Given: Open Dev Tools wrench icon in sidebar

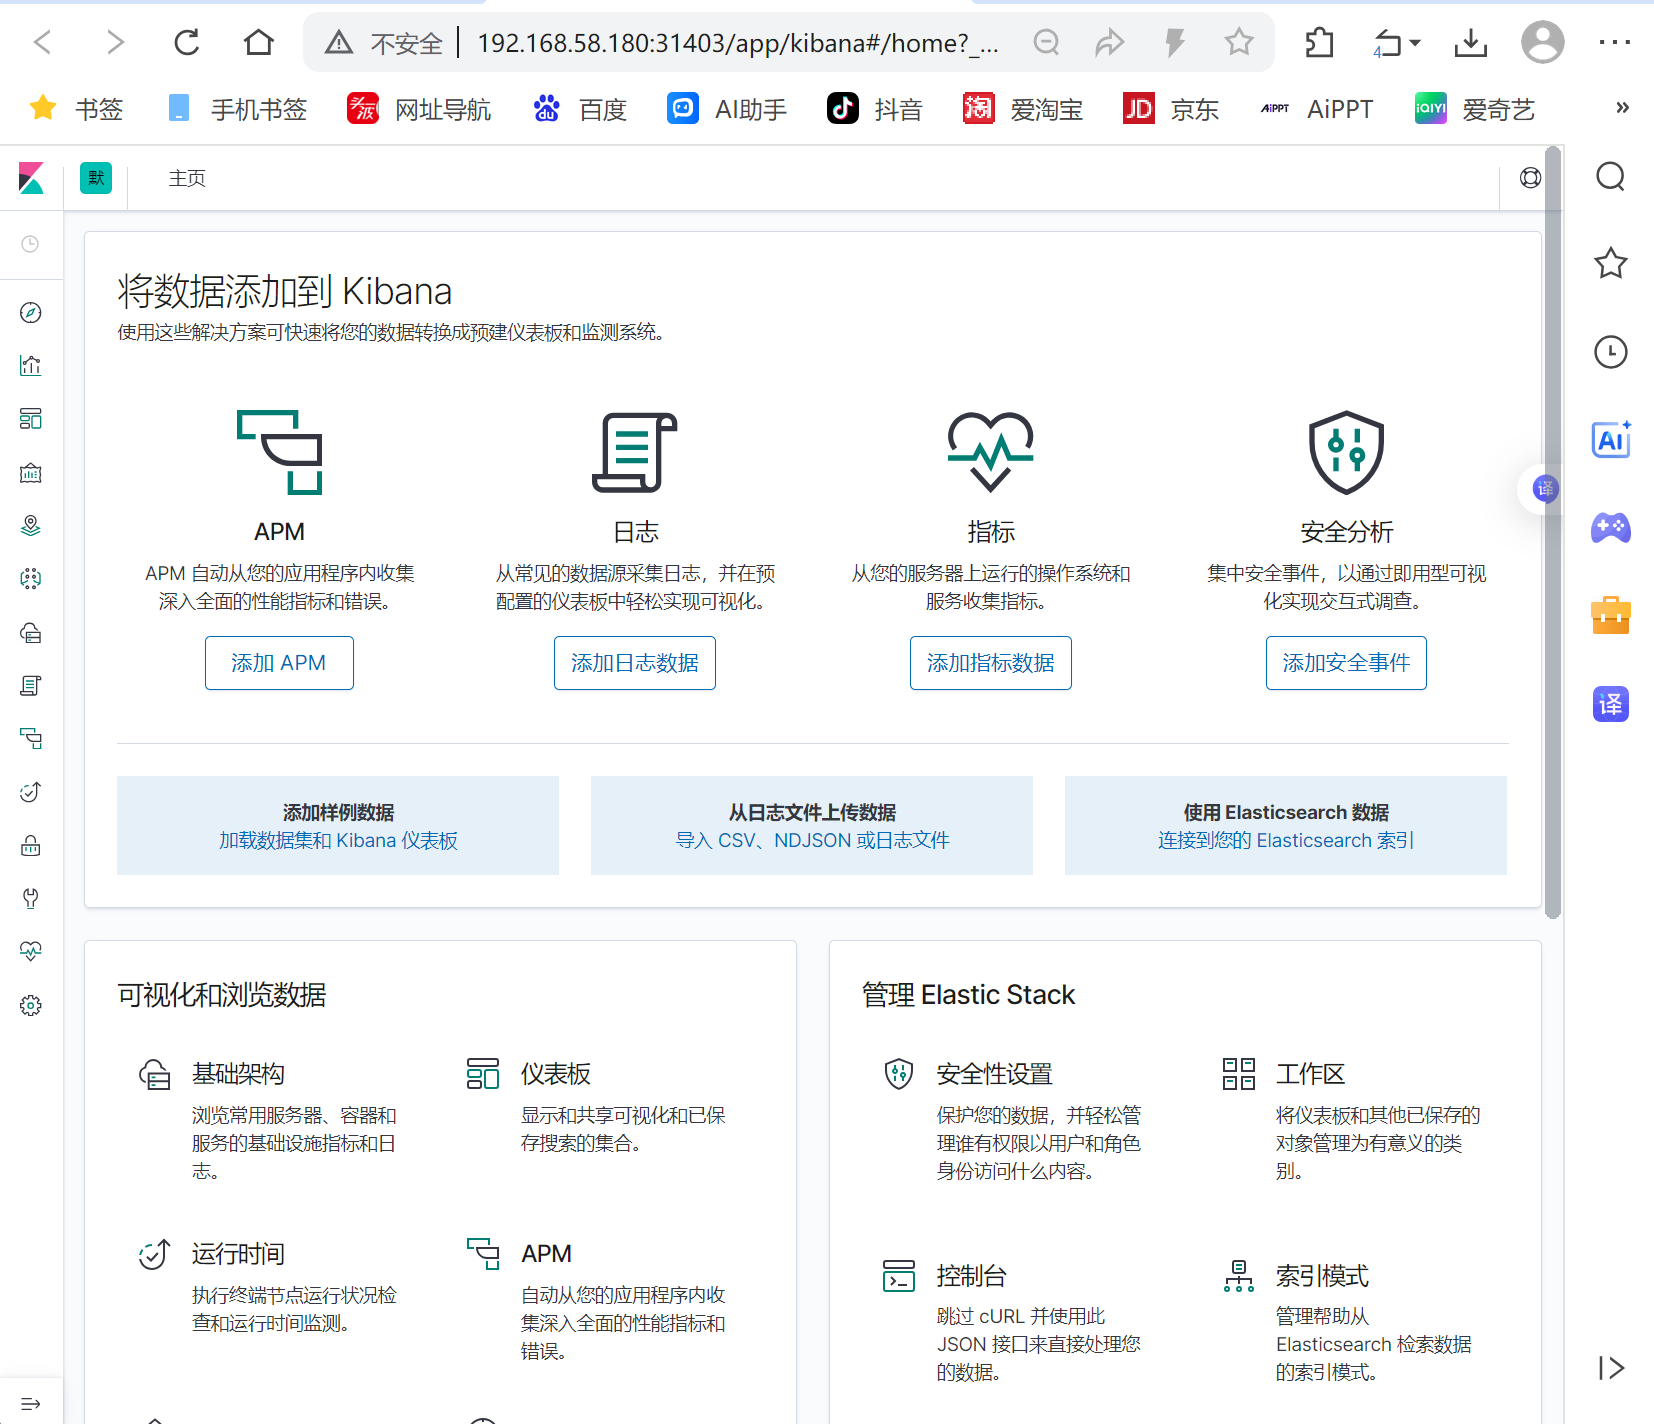Looking at the screenshot, I should coord(31,899).
